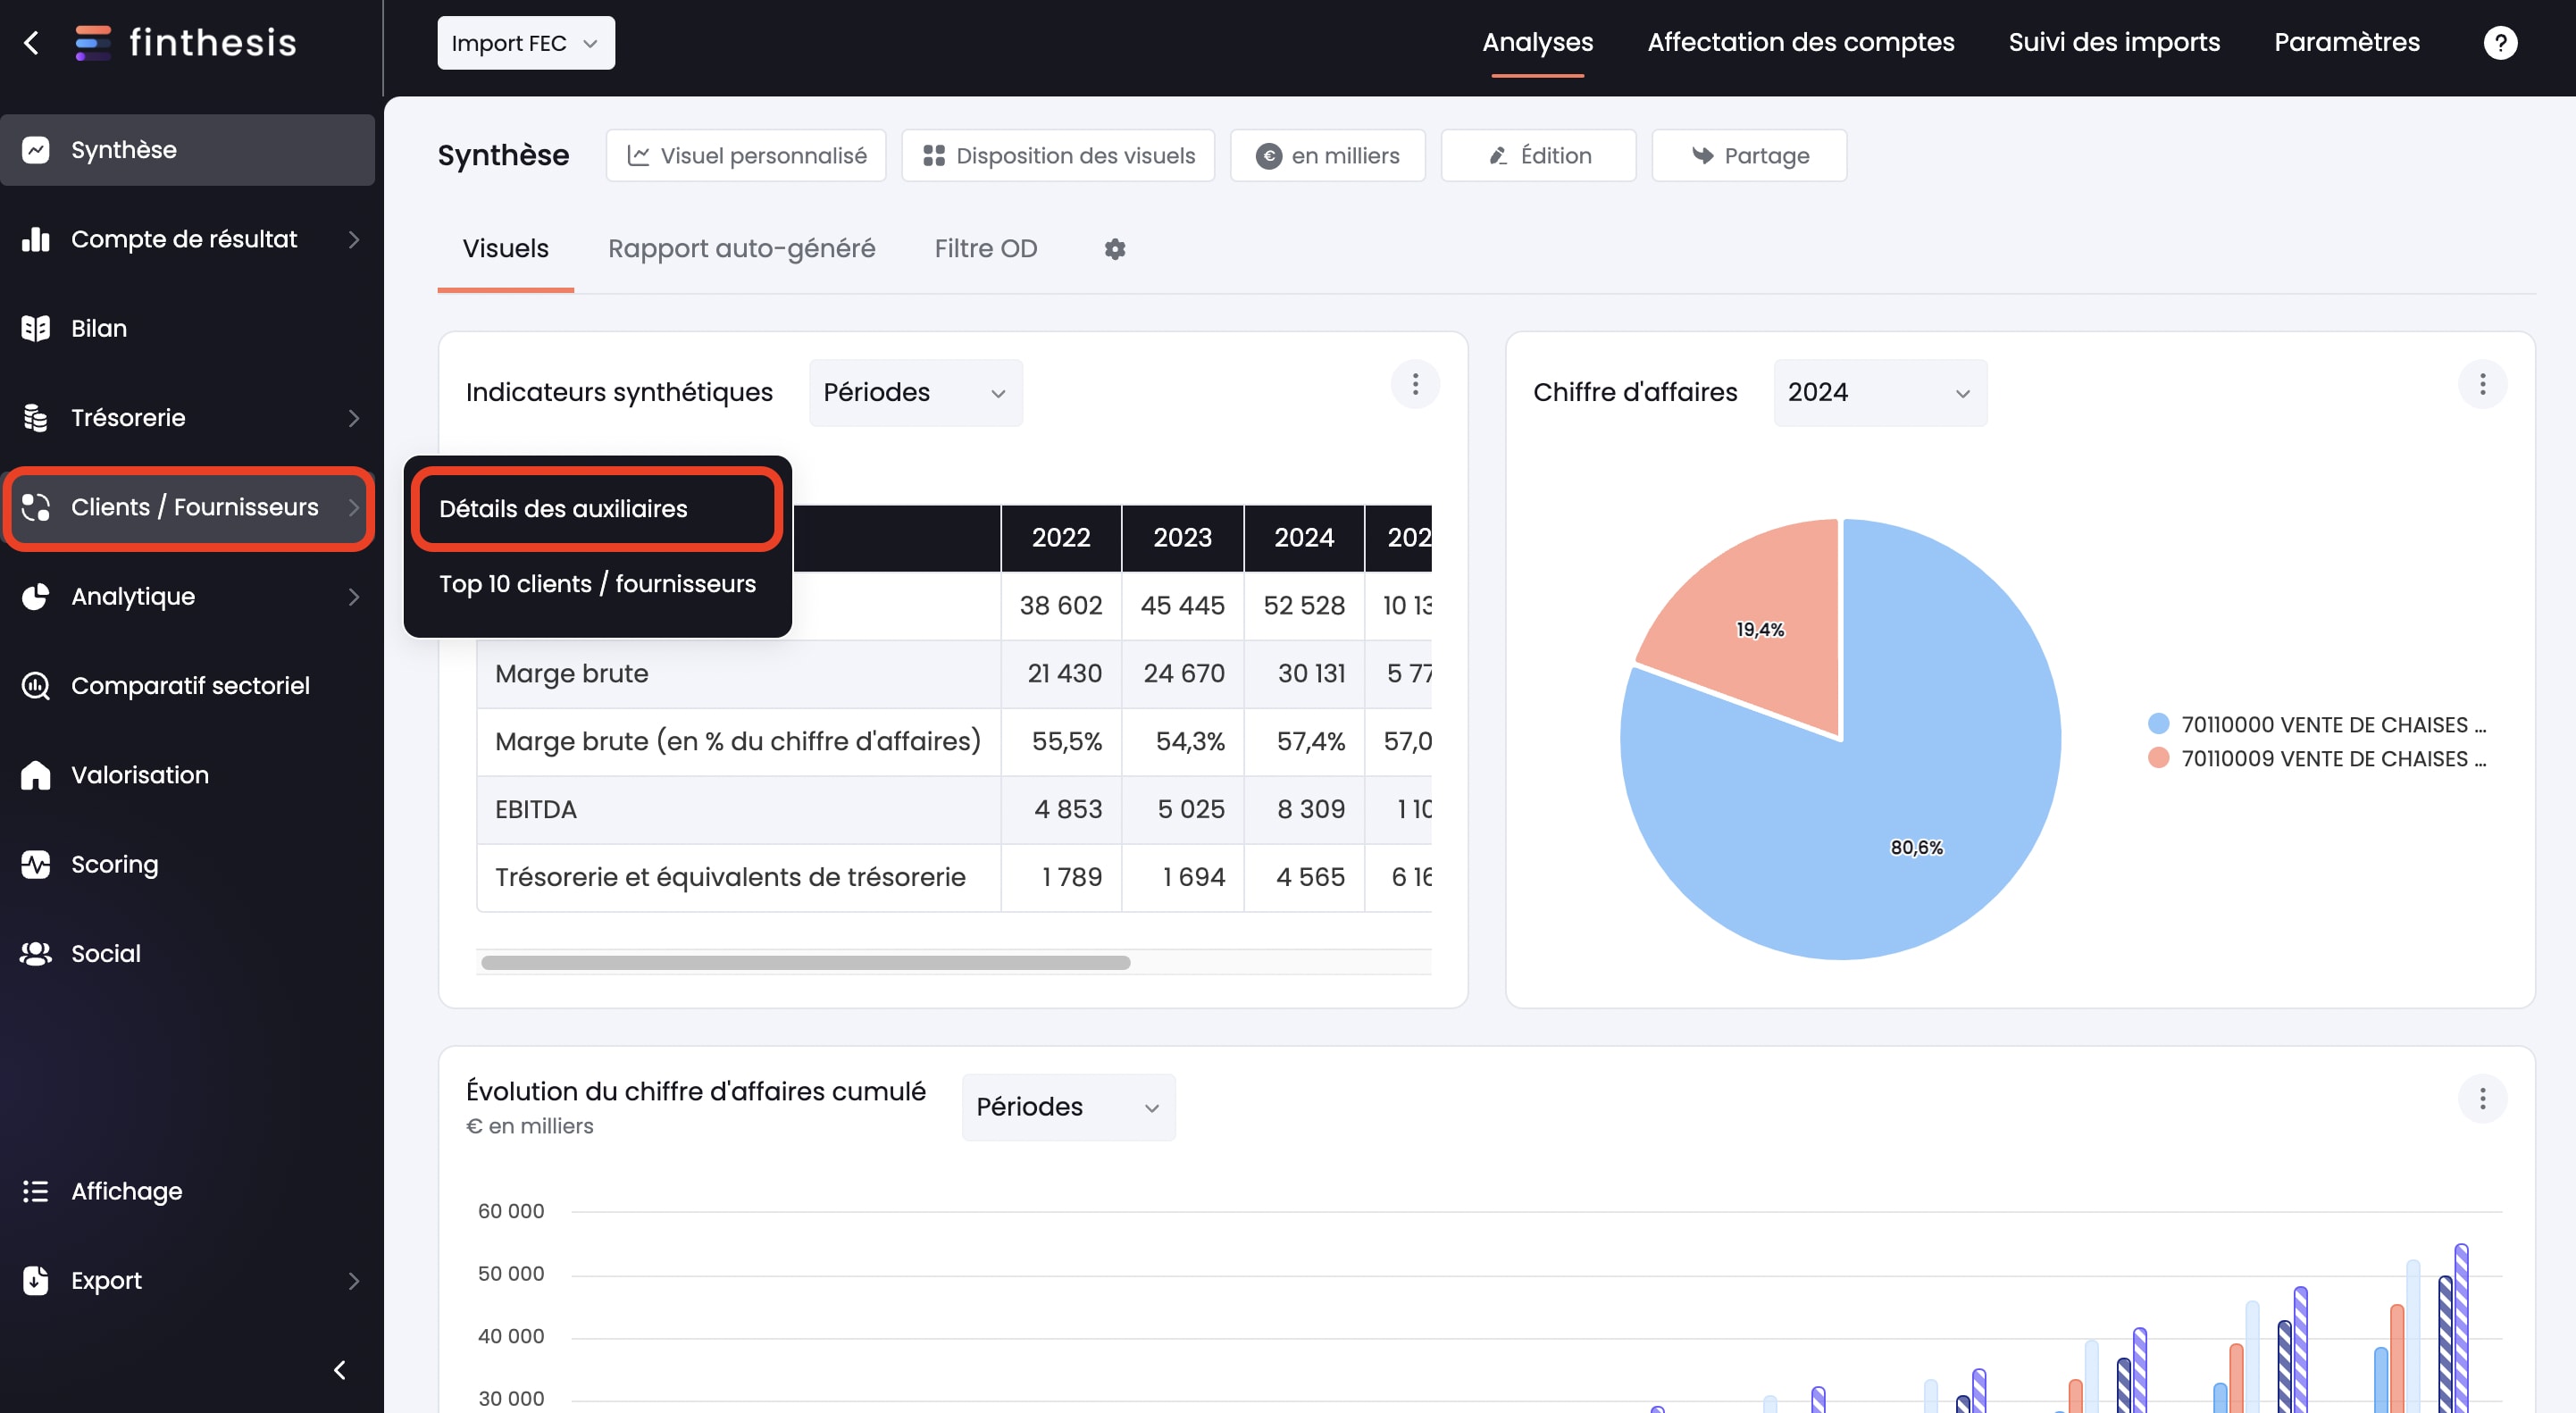
Task: Expand Clients / Fournisseurs submenu chevron
Action: 354,508
